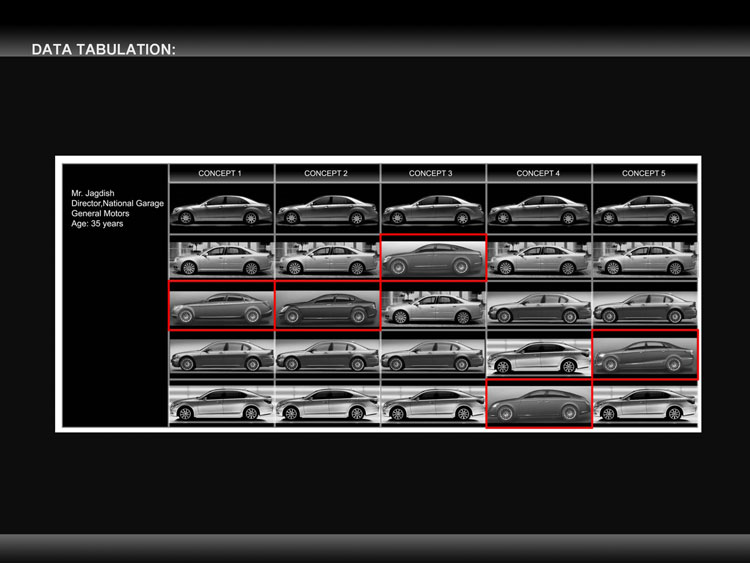The height and width of the screenshot is (563, 750).
Task: Choose third-row car image under Concept 3
Action: (x=433, y=307)
